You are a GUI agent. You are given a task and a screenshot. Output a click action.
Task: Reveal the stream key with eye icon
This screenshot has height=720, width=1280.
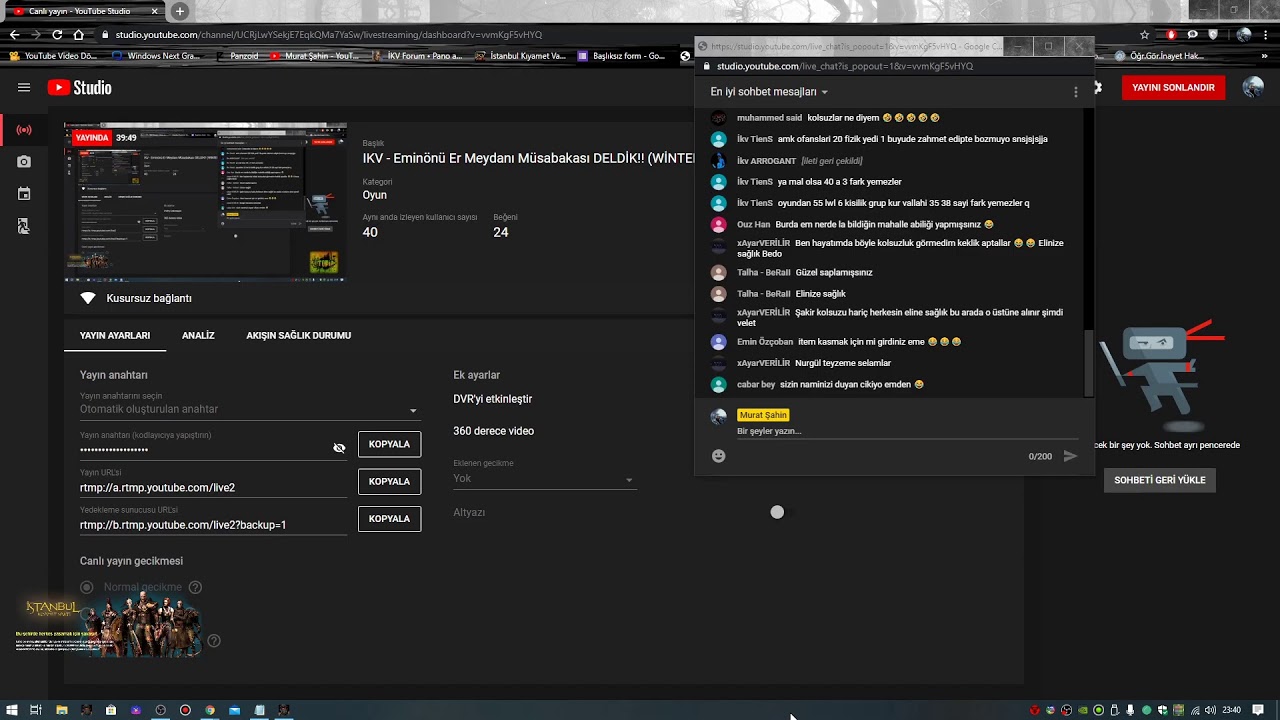coord(339,448)
